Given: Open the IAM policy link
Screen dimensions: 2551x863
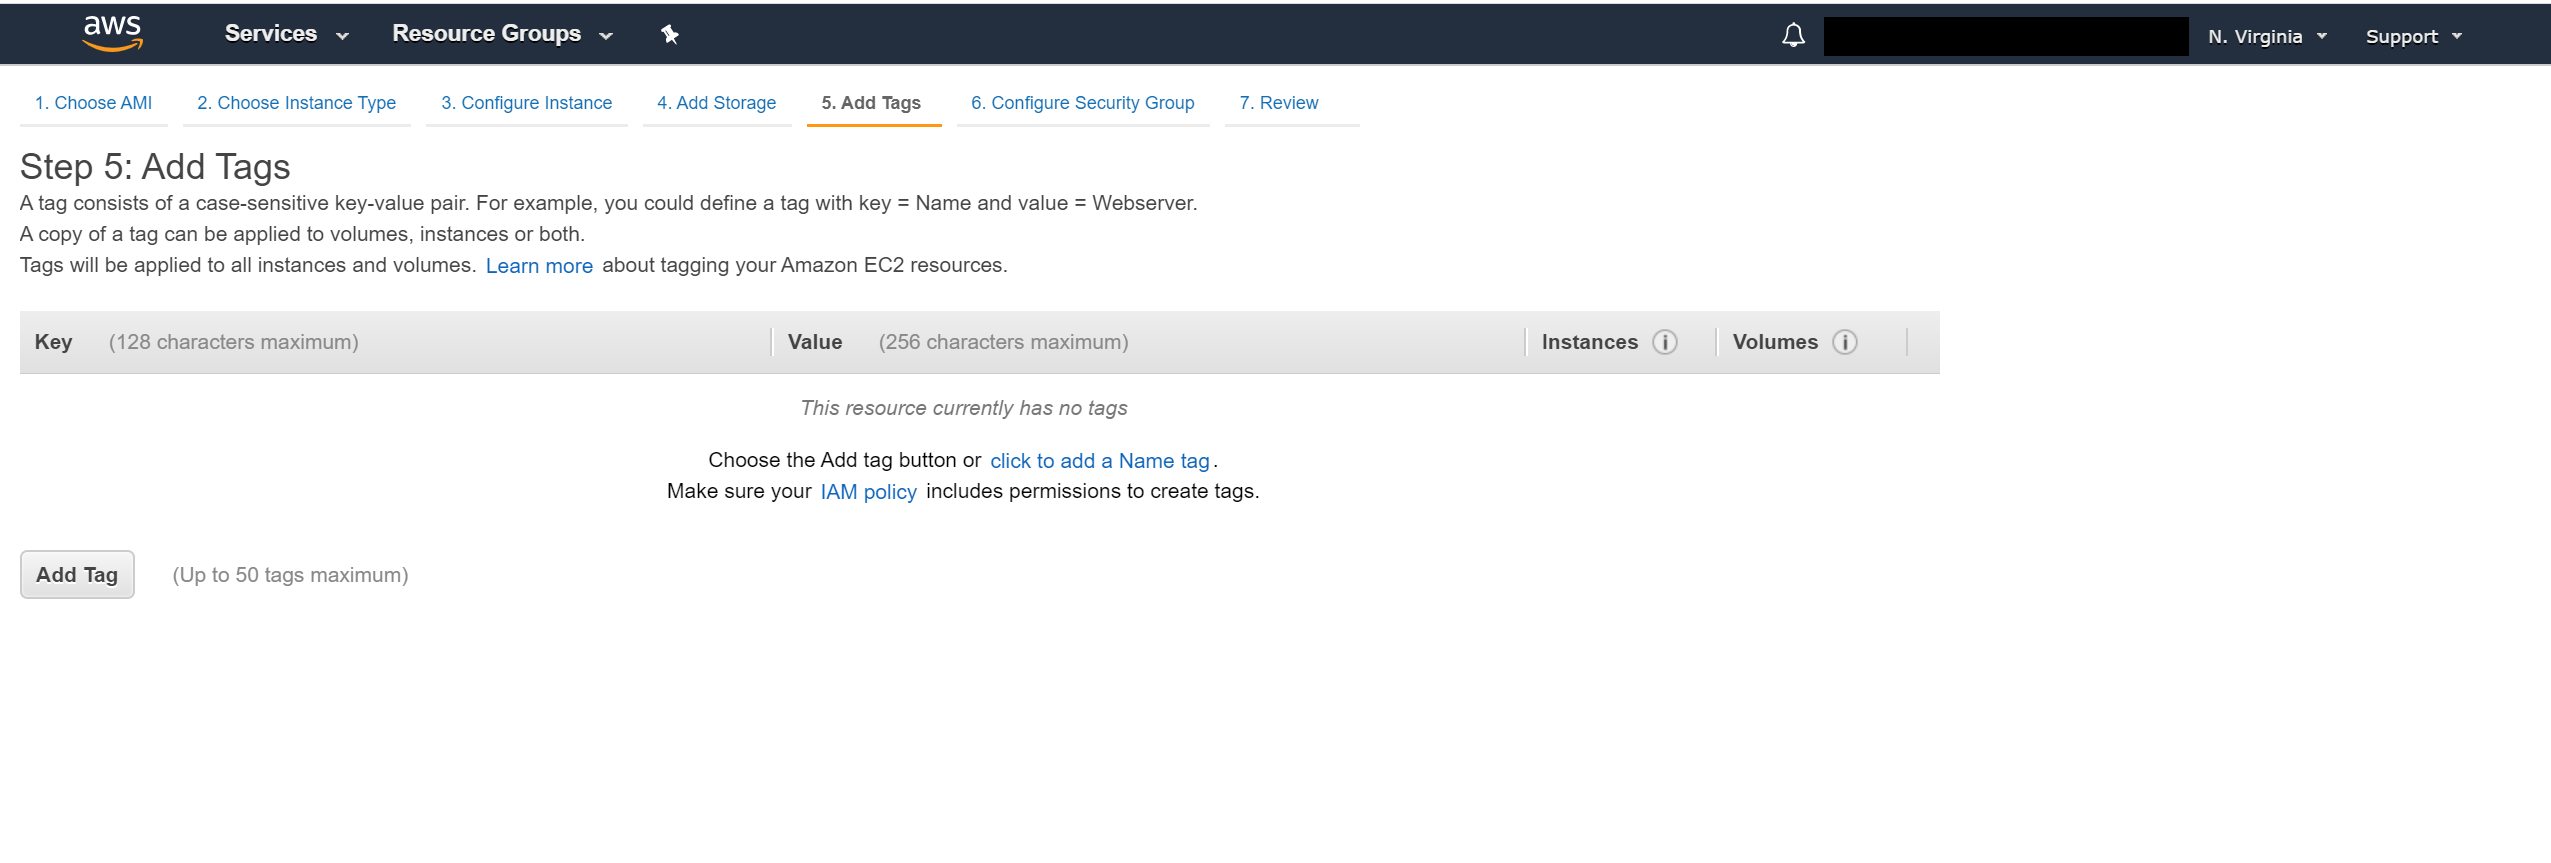Looking at the screenshot, I should click(869, 492).
